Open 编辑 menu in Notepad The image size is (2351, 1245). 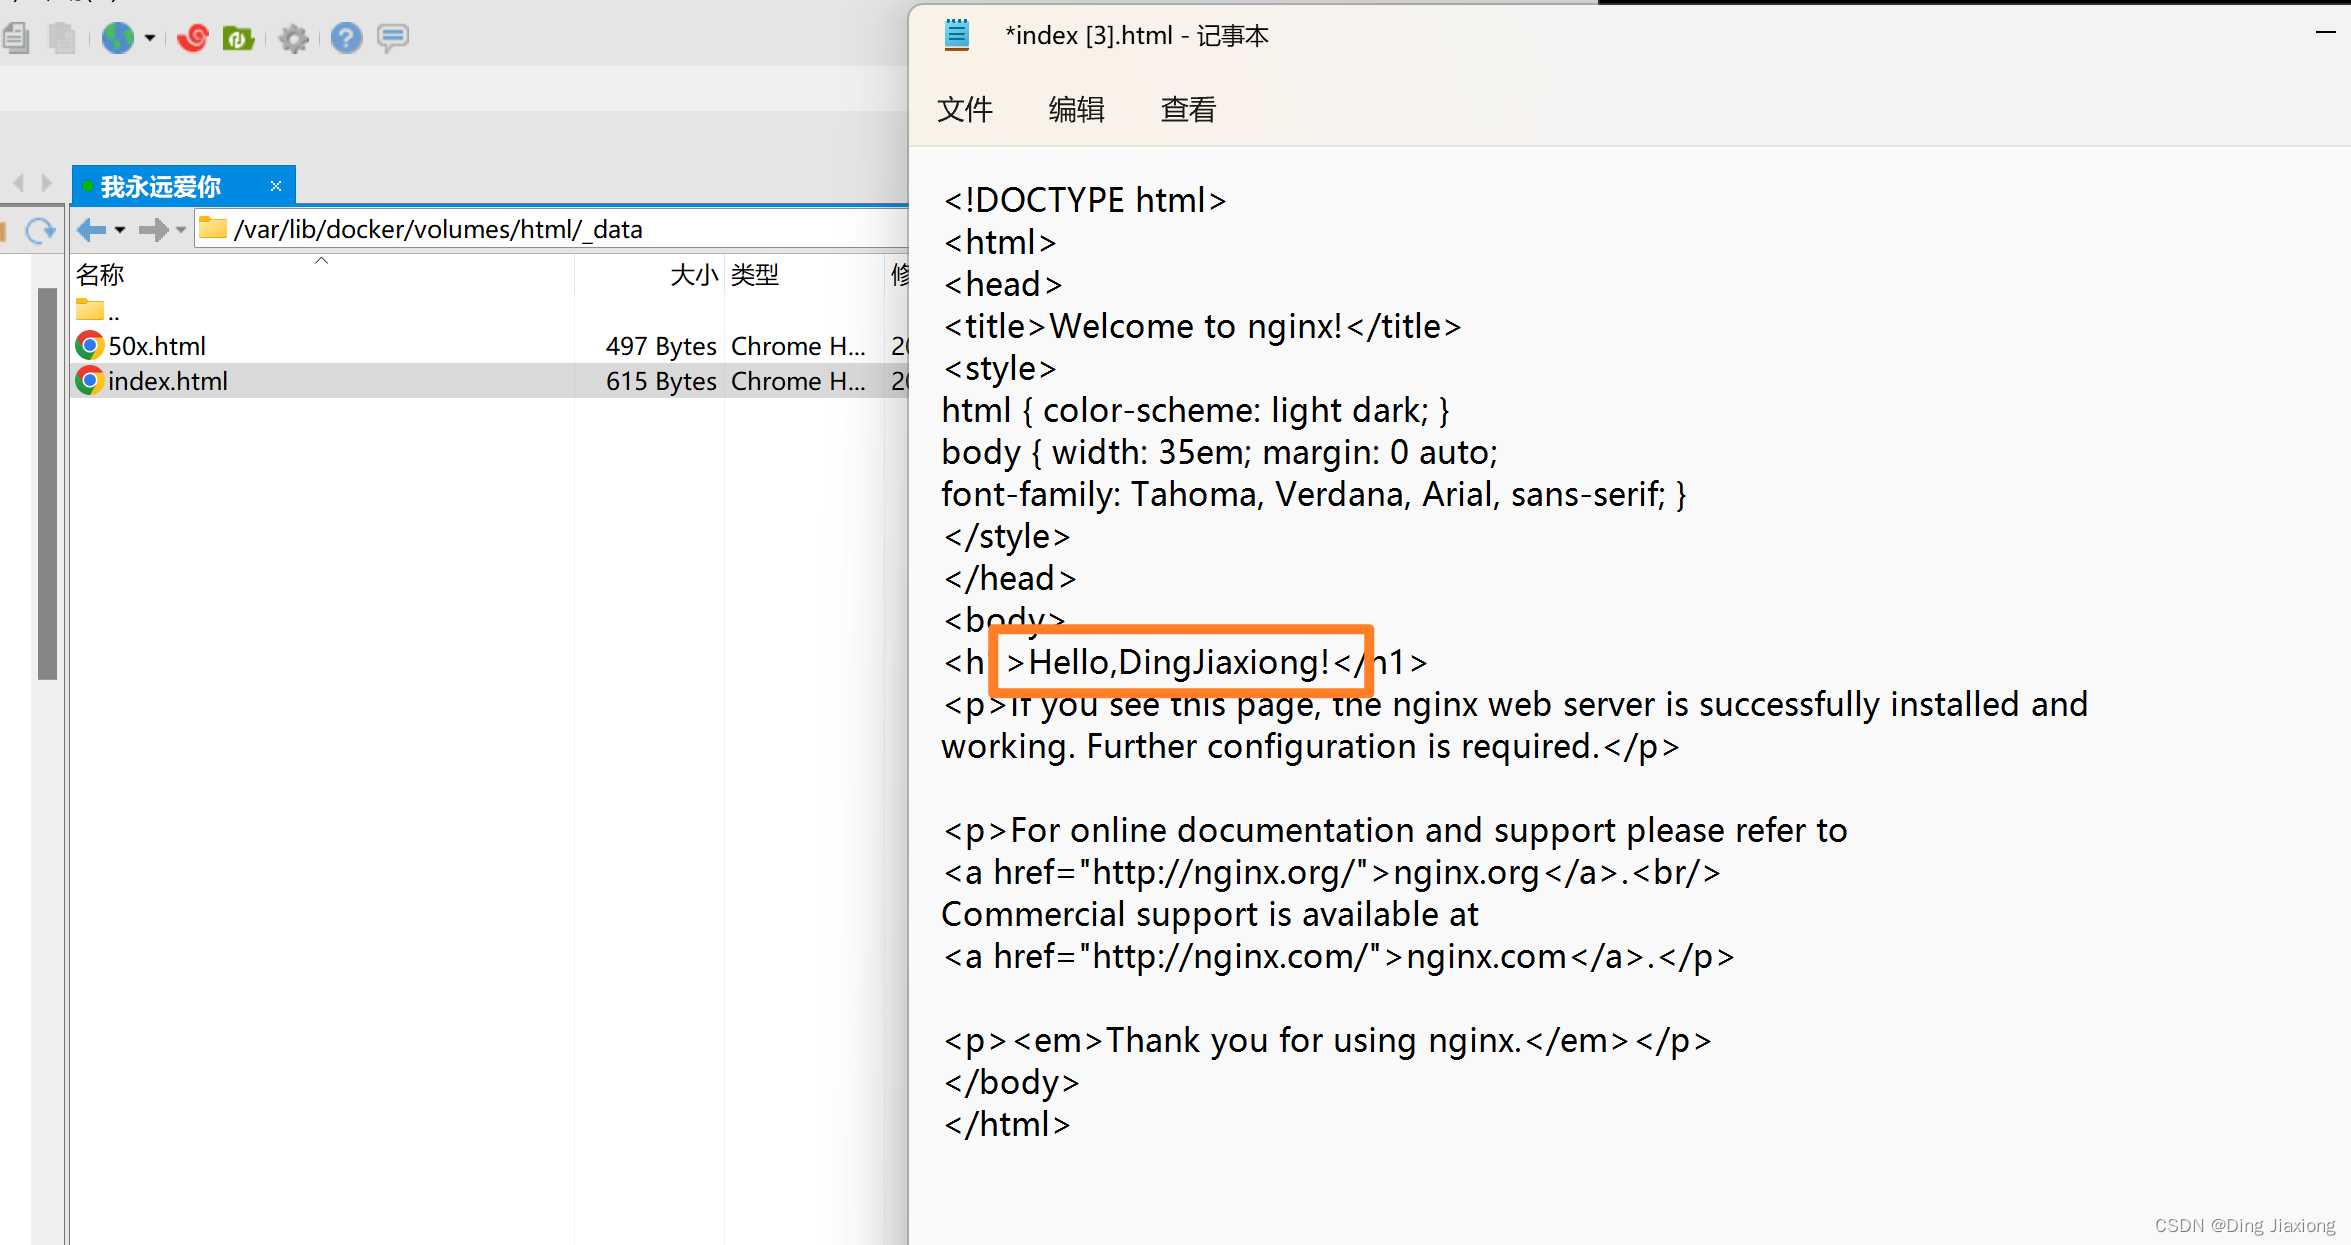pos(1076,109)
